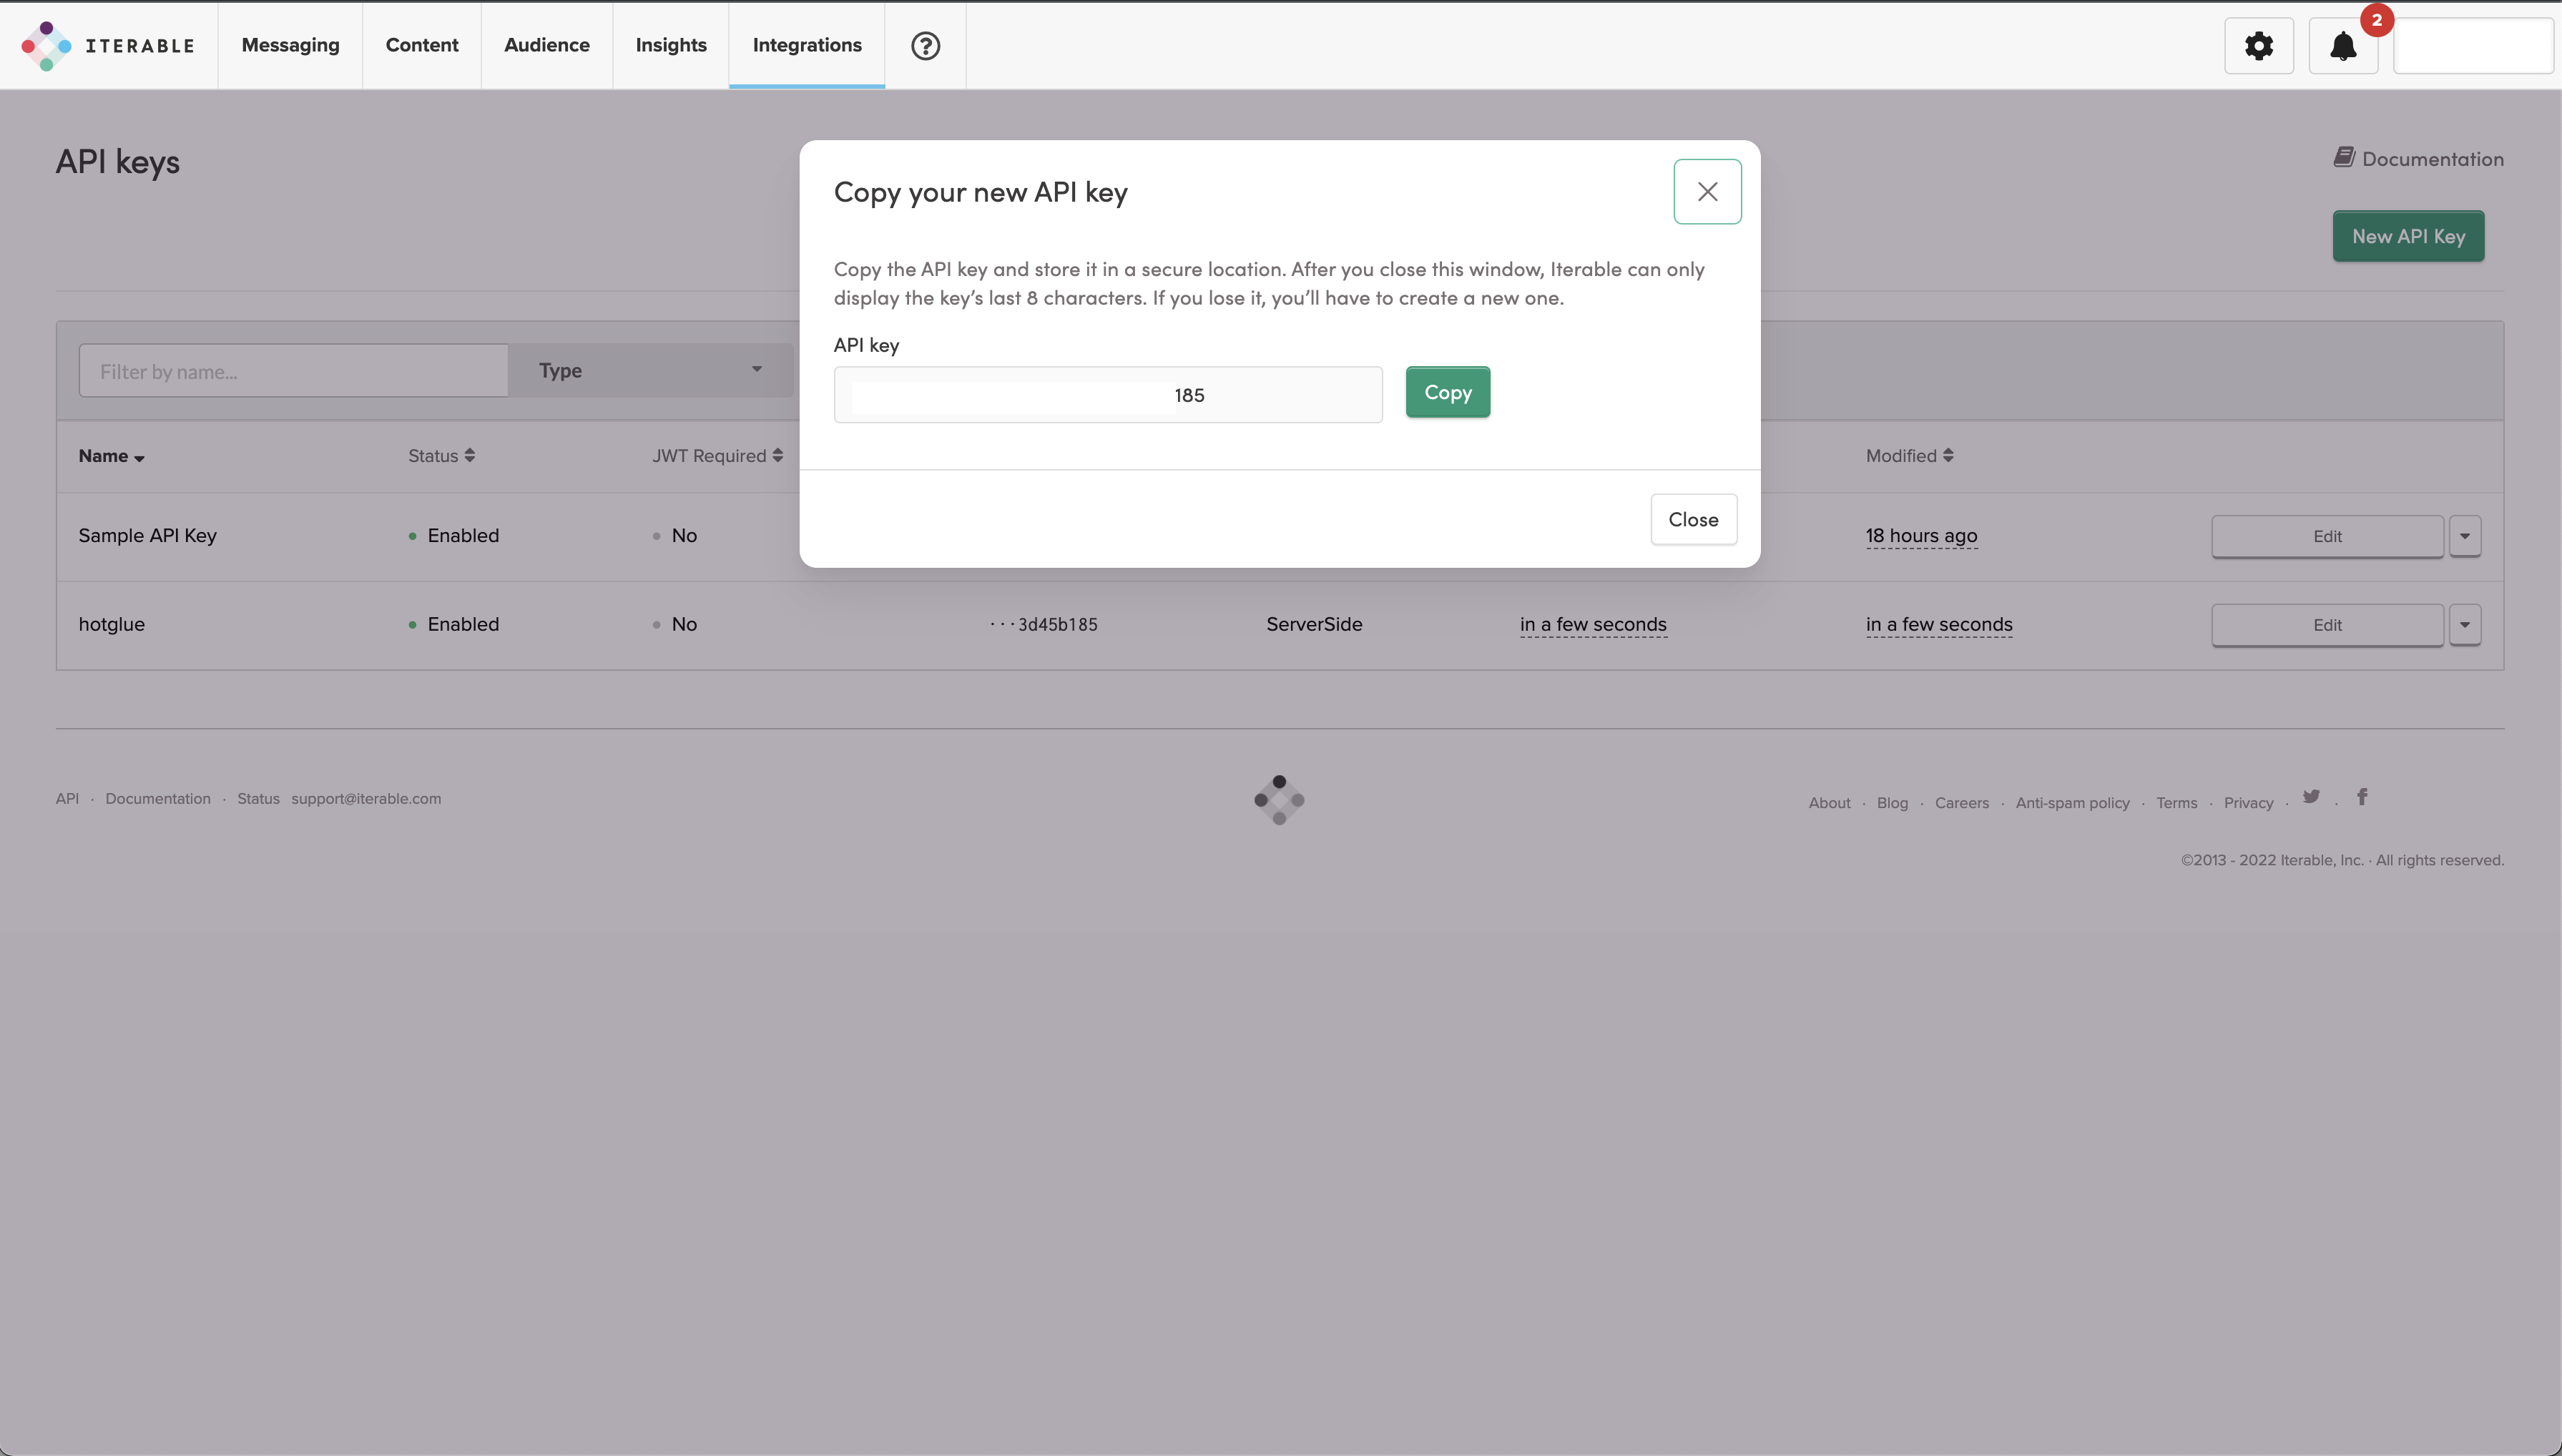Open the Audience menu

546,46
